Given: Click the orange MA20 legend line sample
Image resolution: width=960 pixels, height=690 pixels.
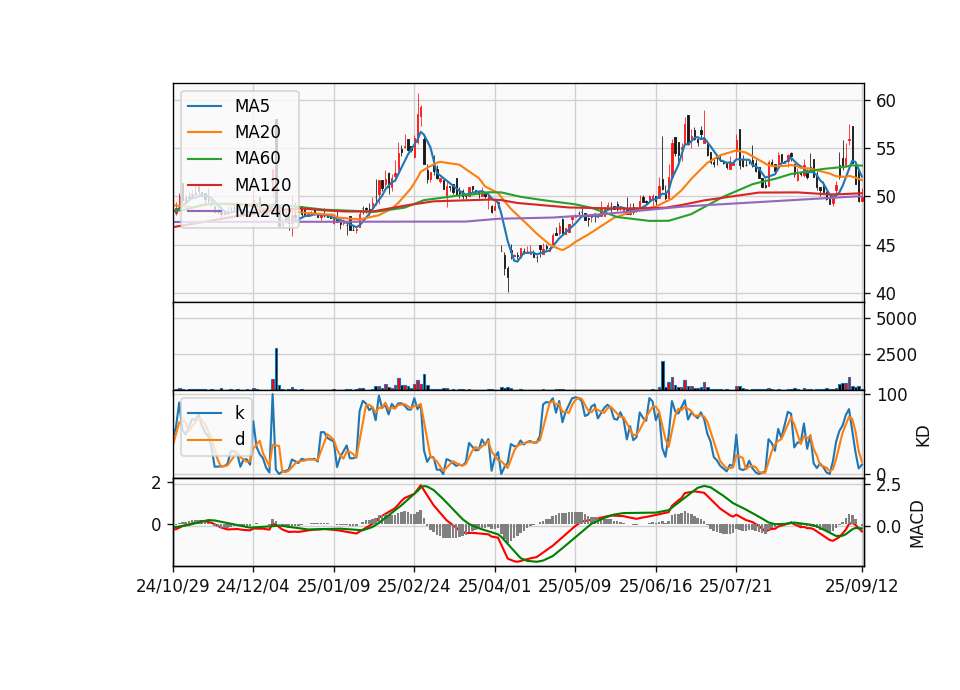Looking at the screenshot, I should [x=204, y=132].
